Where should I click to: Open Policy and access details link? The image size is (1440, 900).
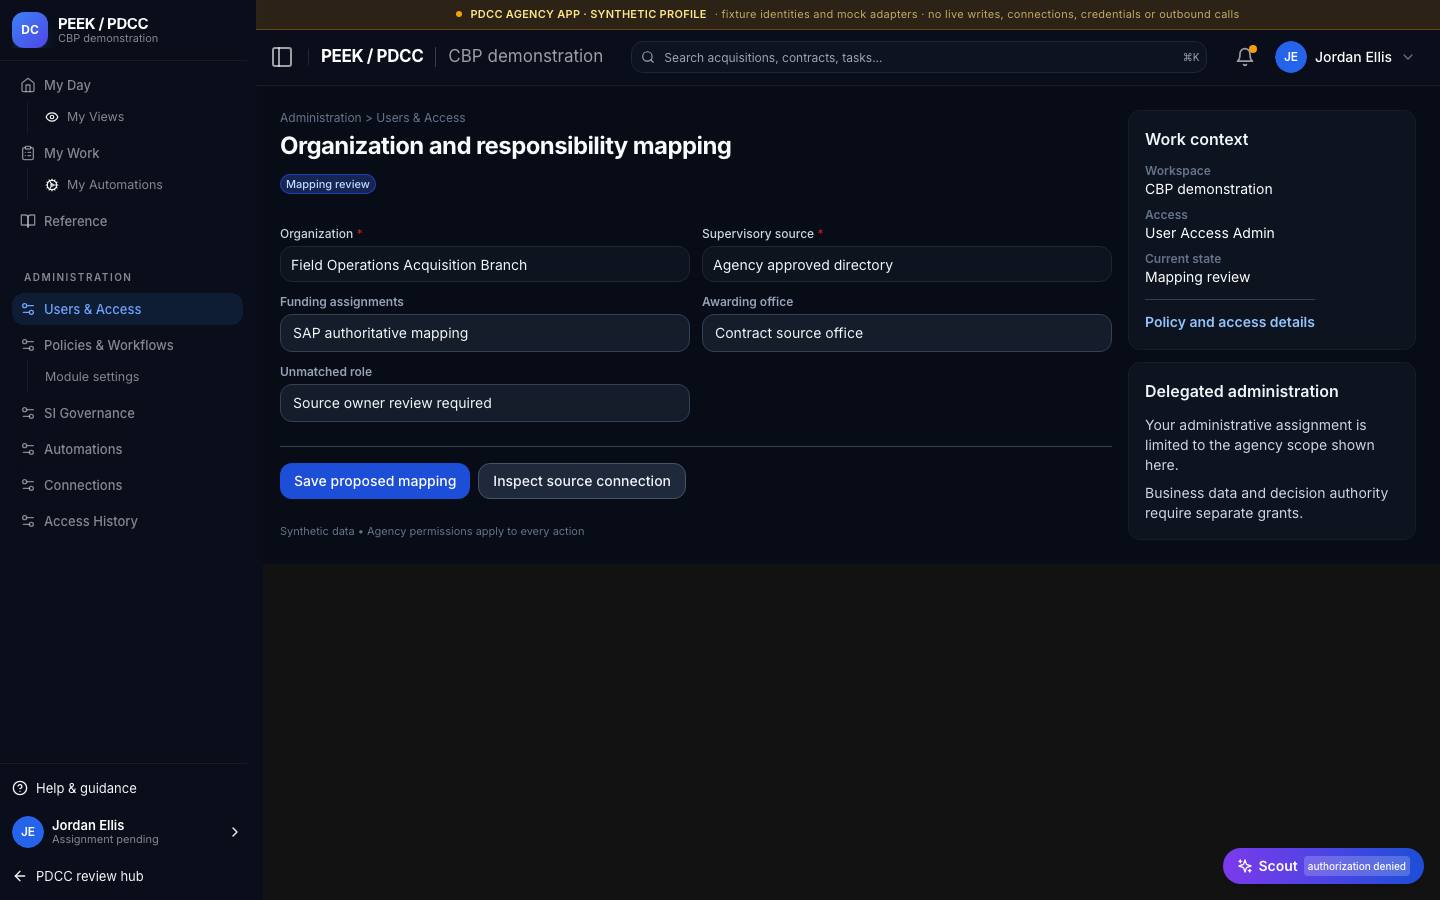pyautogui.click(x=1230, y=322)
